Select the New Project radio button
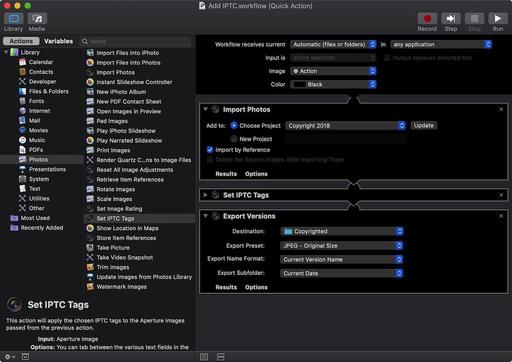The image size is (512, 362). tap(234, 139)
